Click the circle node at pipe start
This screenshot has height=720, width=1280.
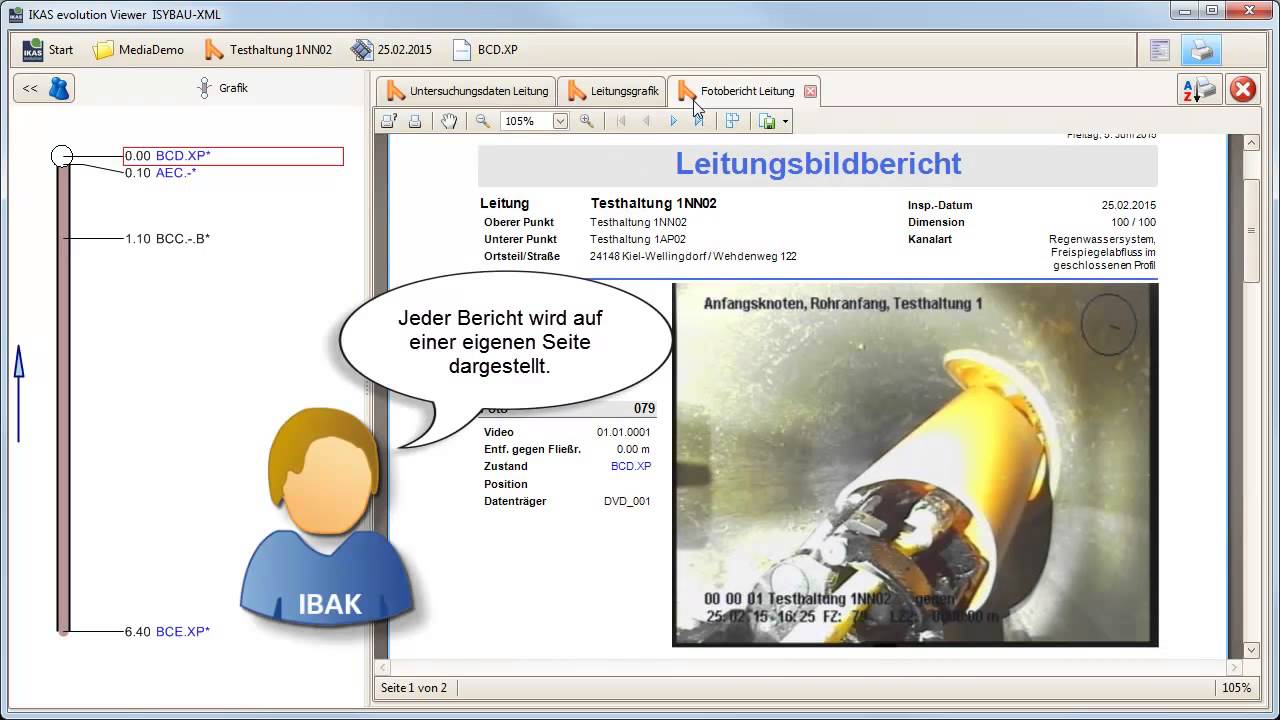tap(62, 156)
